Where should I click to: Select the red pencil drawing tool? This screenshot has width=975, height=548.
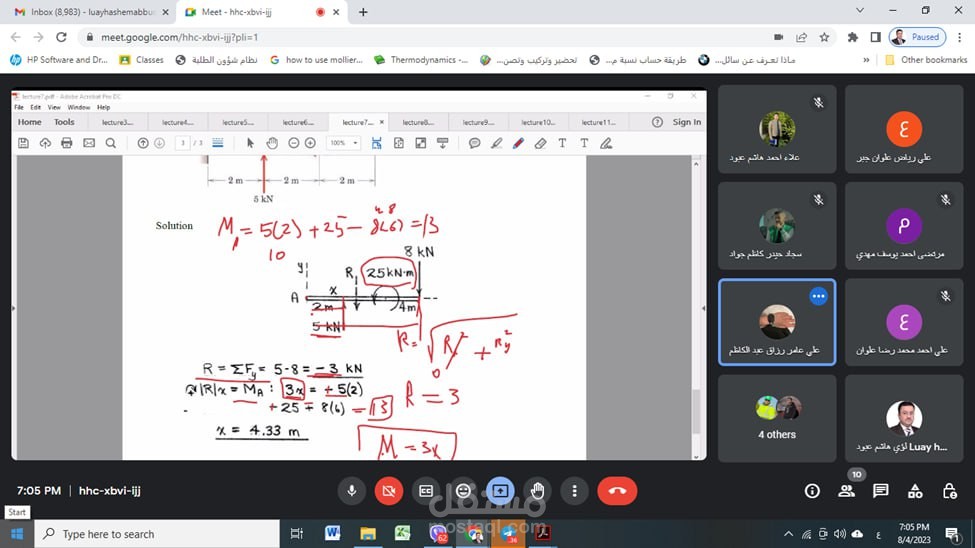pos(518,143)
